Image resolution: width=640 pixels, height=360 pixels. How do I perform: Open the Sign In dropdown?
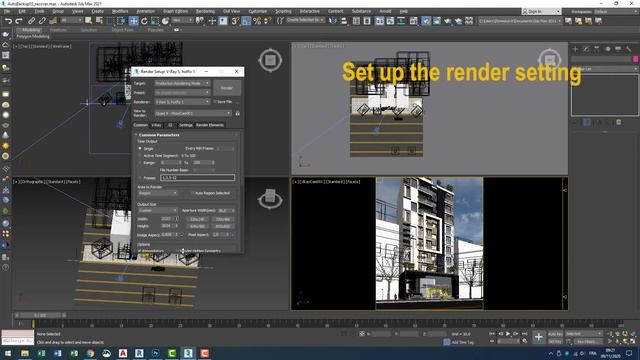coord(541,11)
